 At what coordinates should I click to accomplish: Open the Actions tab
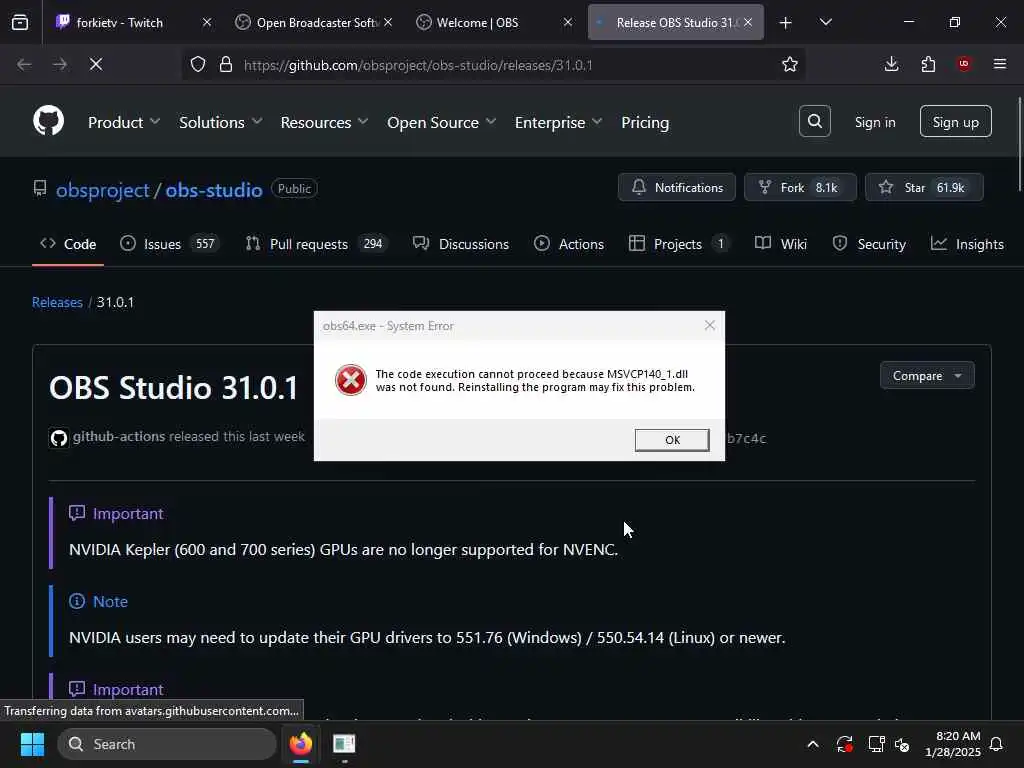[x=569, y=244]
